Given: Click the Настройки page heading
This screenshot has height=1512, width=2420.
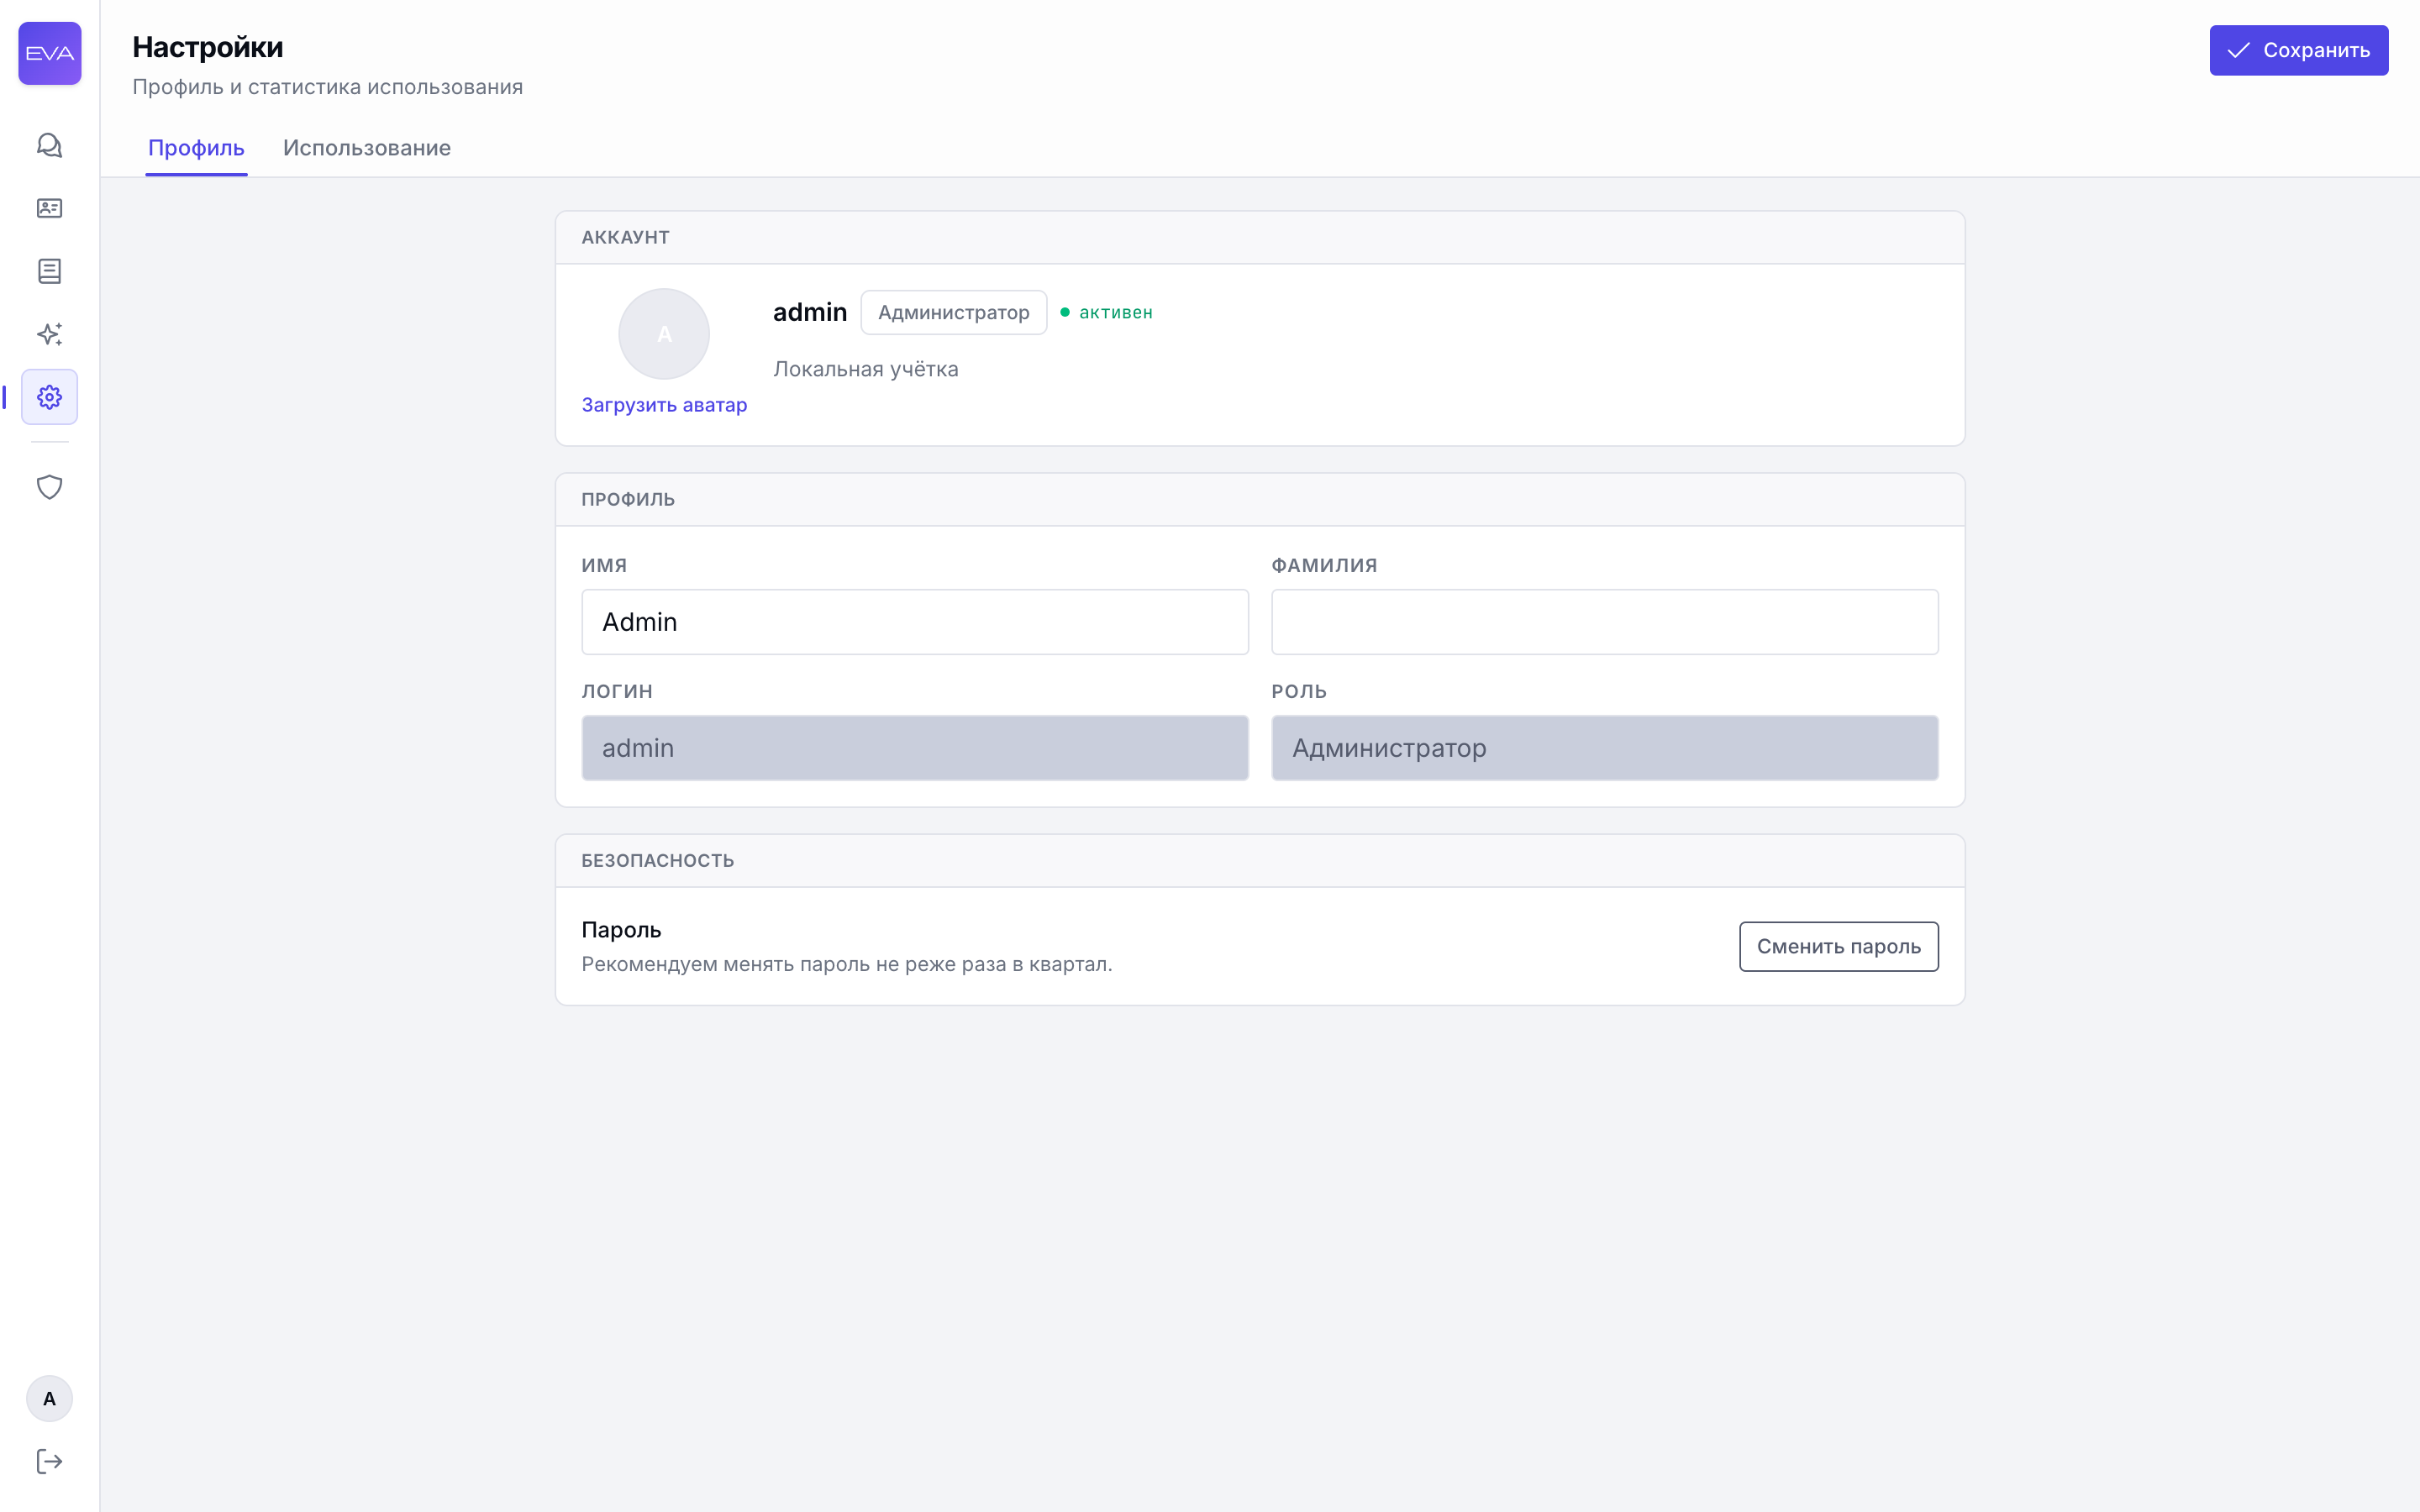Looking at the screenshot, I should pyautogui.click(x=208, y=47).
